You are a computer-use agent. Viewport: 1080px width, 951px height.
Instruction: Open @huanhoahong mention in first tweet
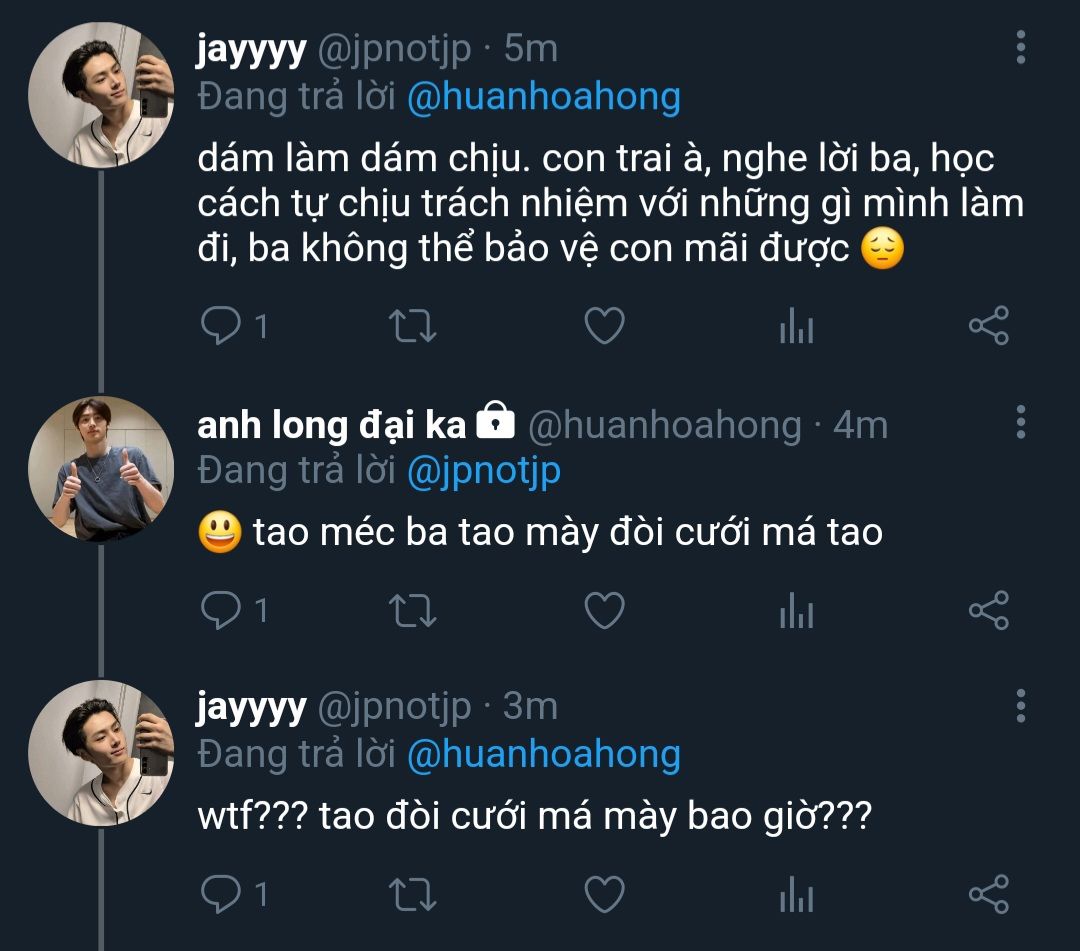pyautogui.click(x=543, y=97)
